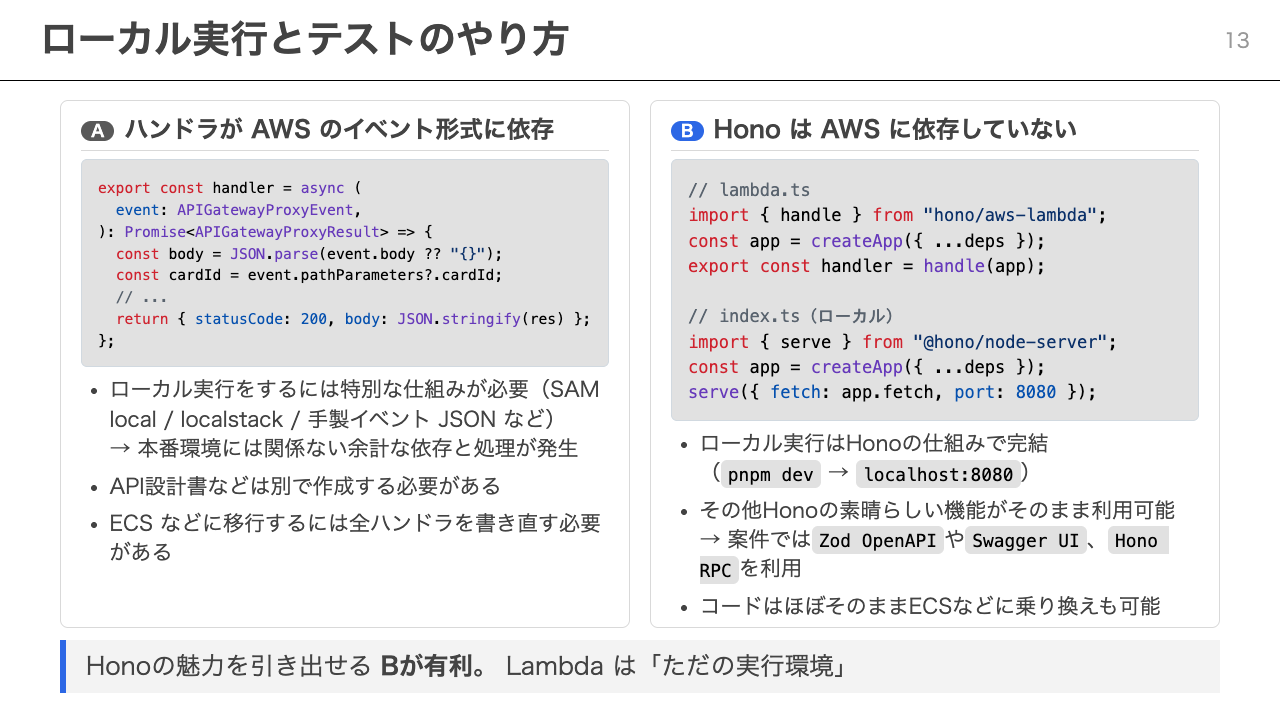Click the // index.ts (ローカル) comment line
Viewport: 1280px width, 720px height.
(790, 316)
